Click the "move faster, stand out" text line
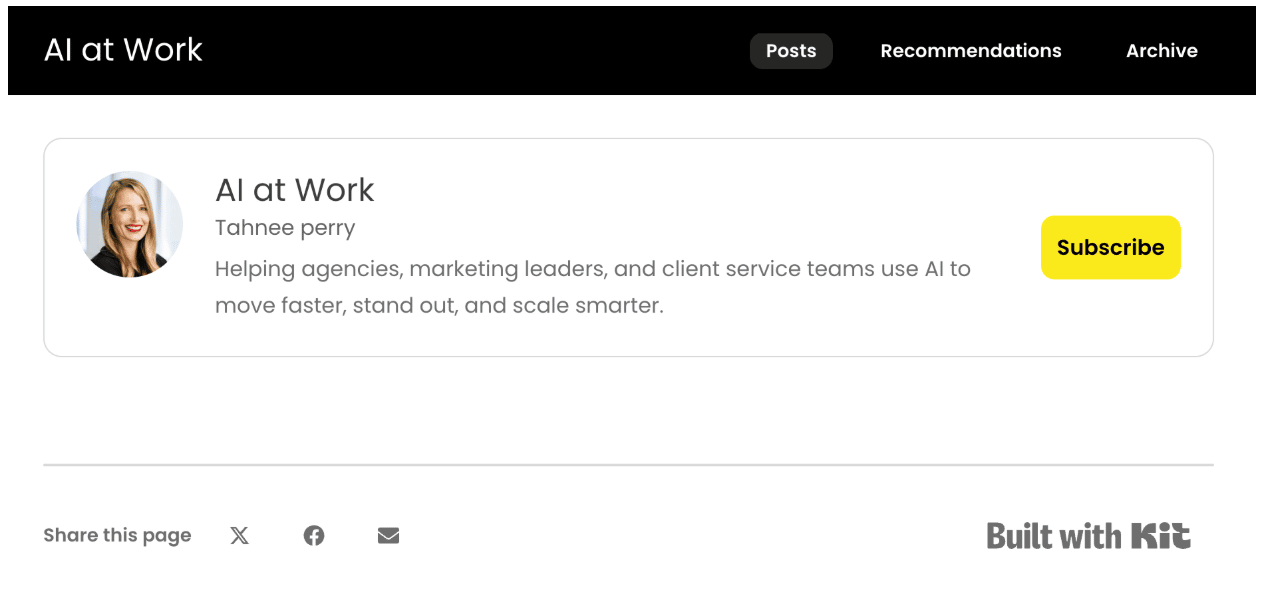1264x602 pixels. pyautogui.click(x=439, y=306)
